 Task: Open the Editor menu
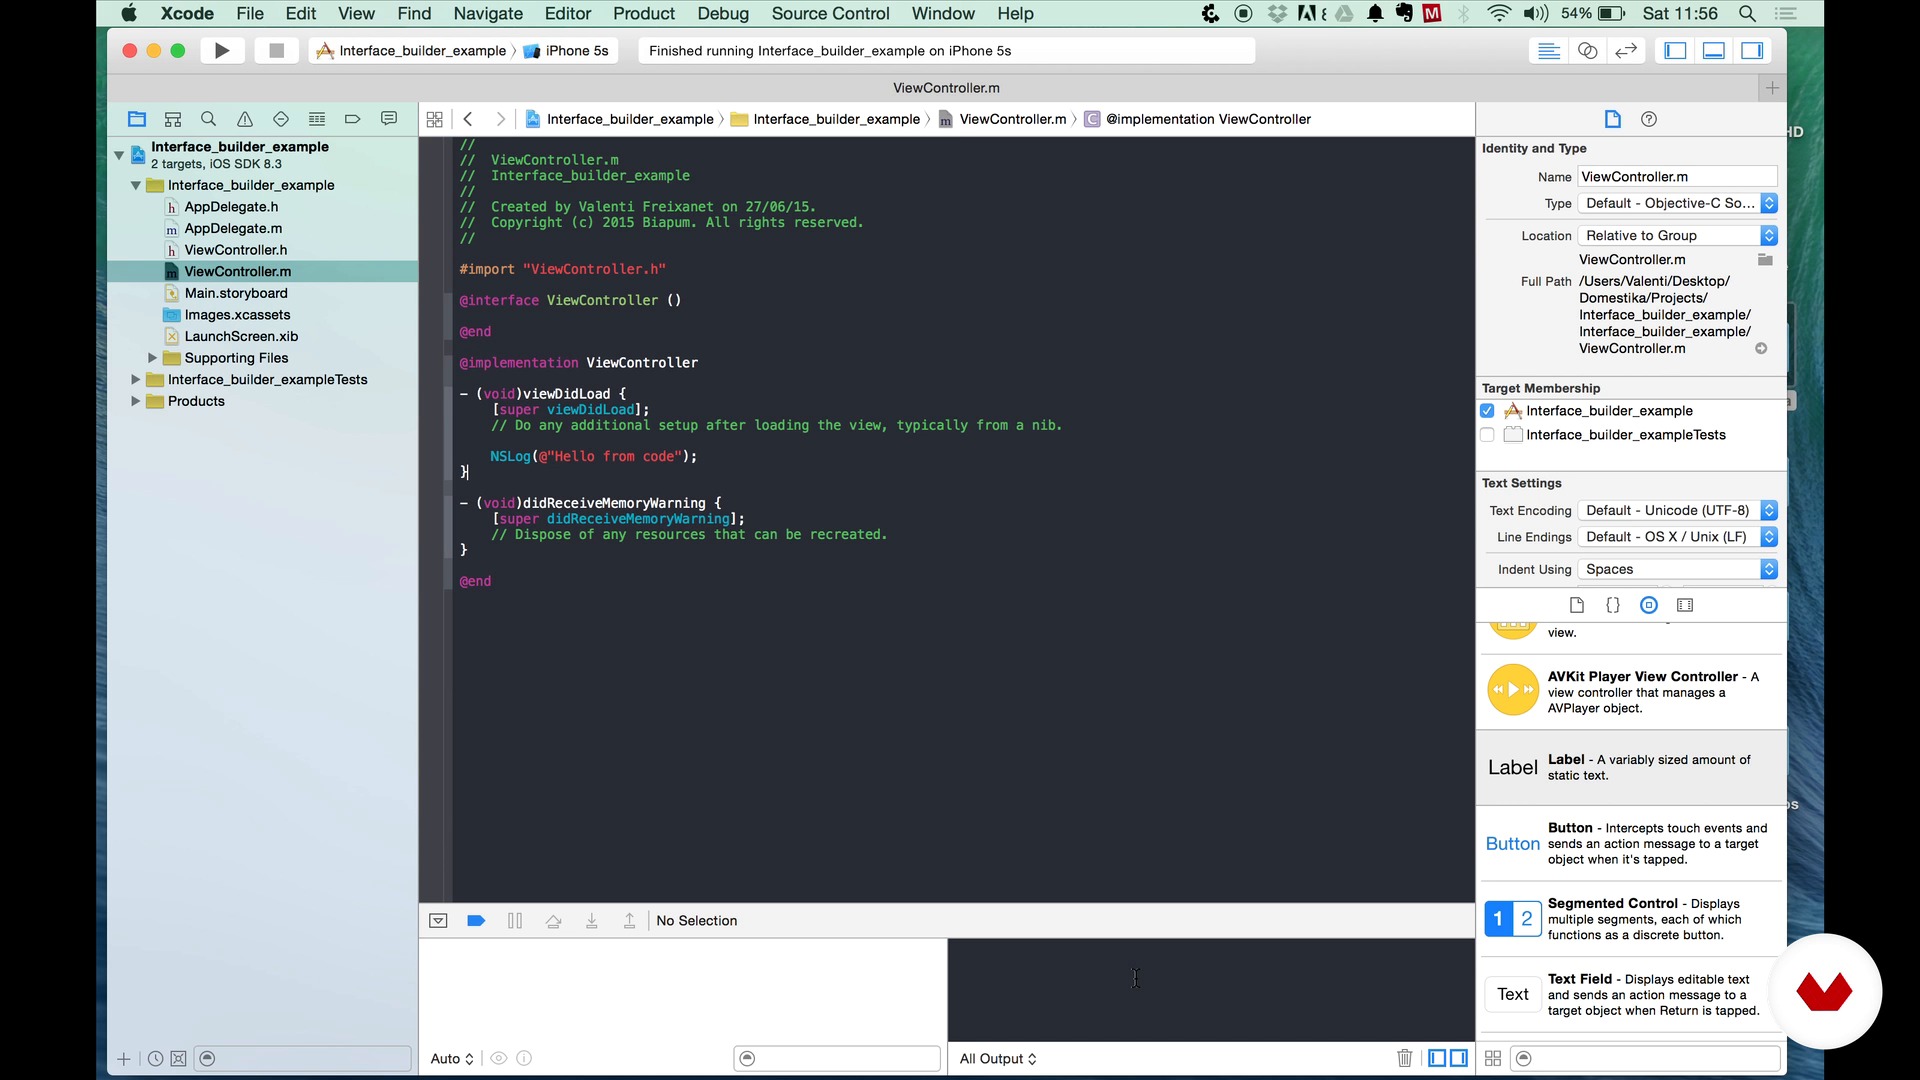568,14
